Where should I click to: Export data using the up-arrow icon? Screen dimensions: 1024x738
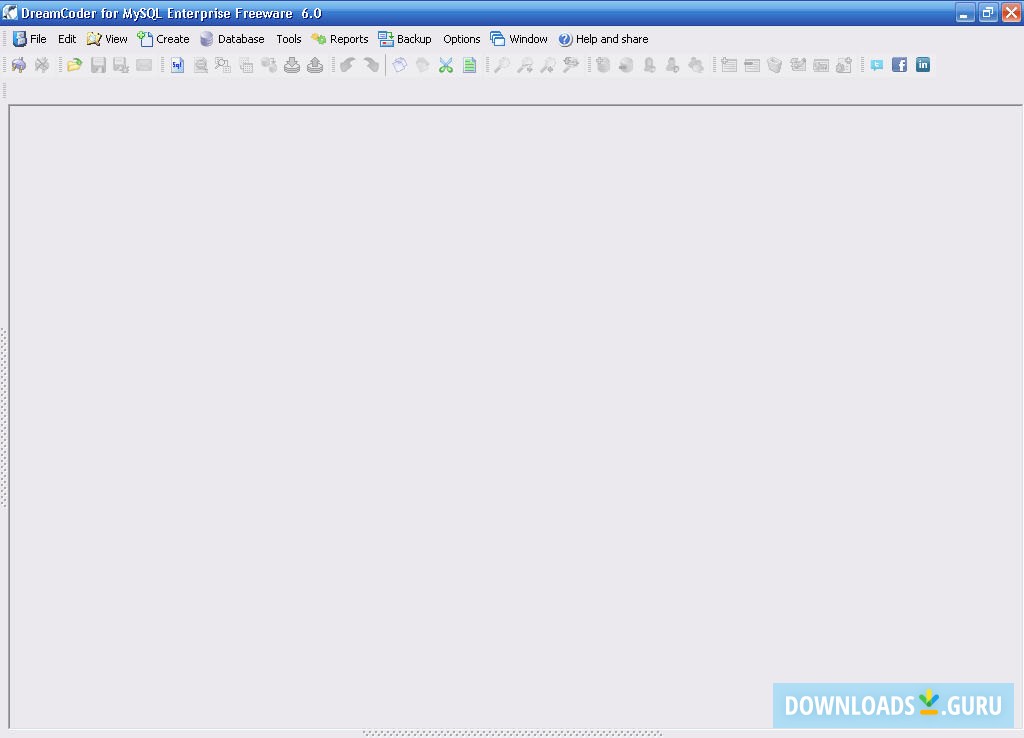(313, 64)
